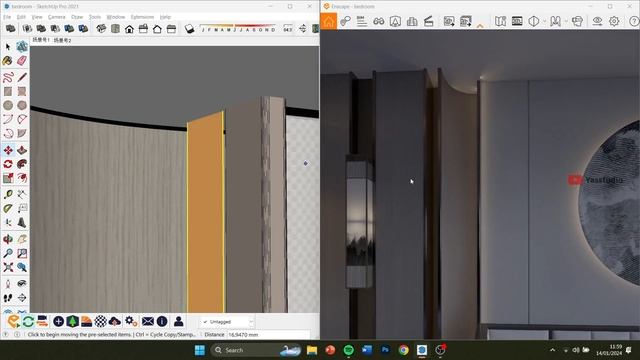Choose the Tape Measure tool
Screen dimensions: 640x360
(8, 194)
